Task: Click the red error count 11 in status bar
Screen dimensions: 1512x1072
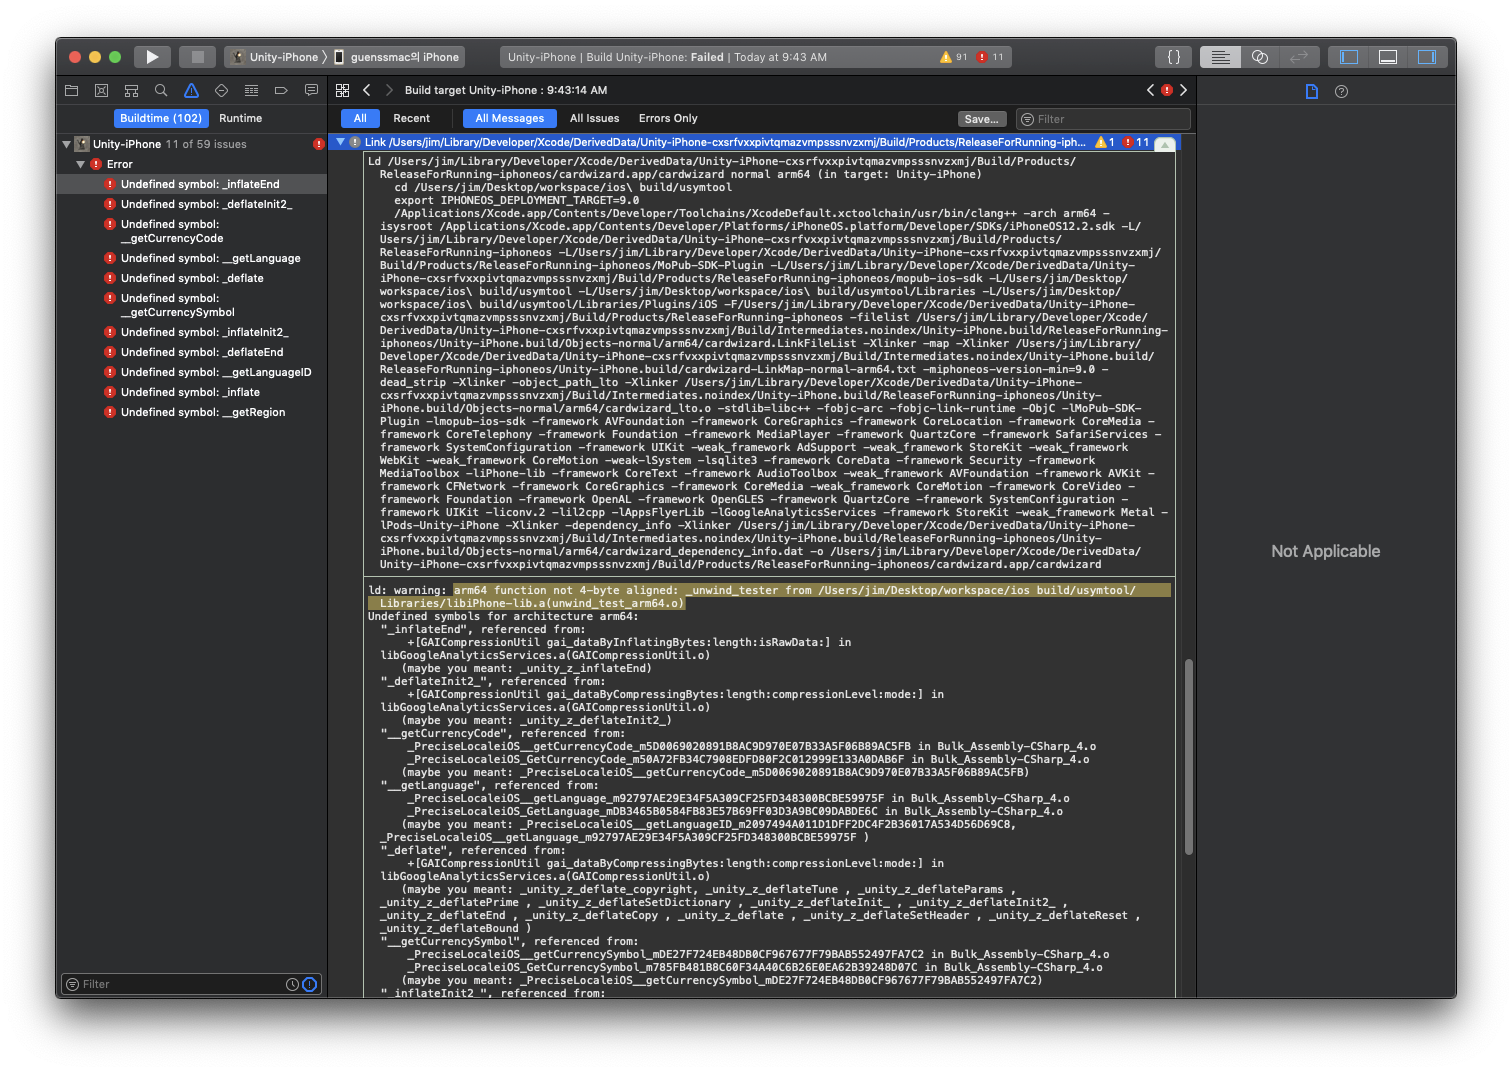Action: point(990,57)
